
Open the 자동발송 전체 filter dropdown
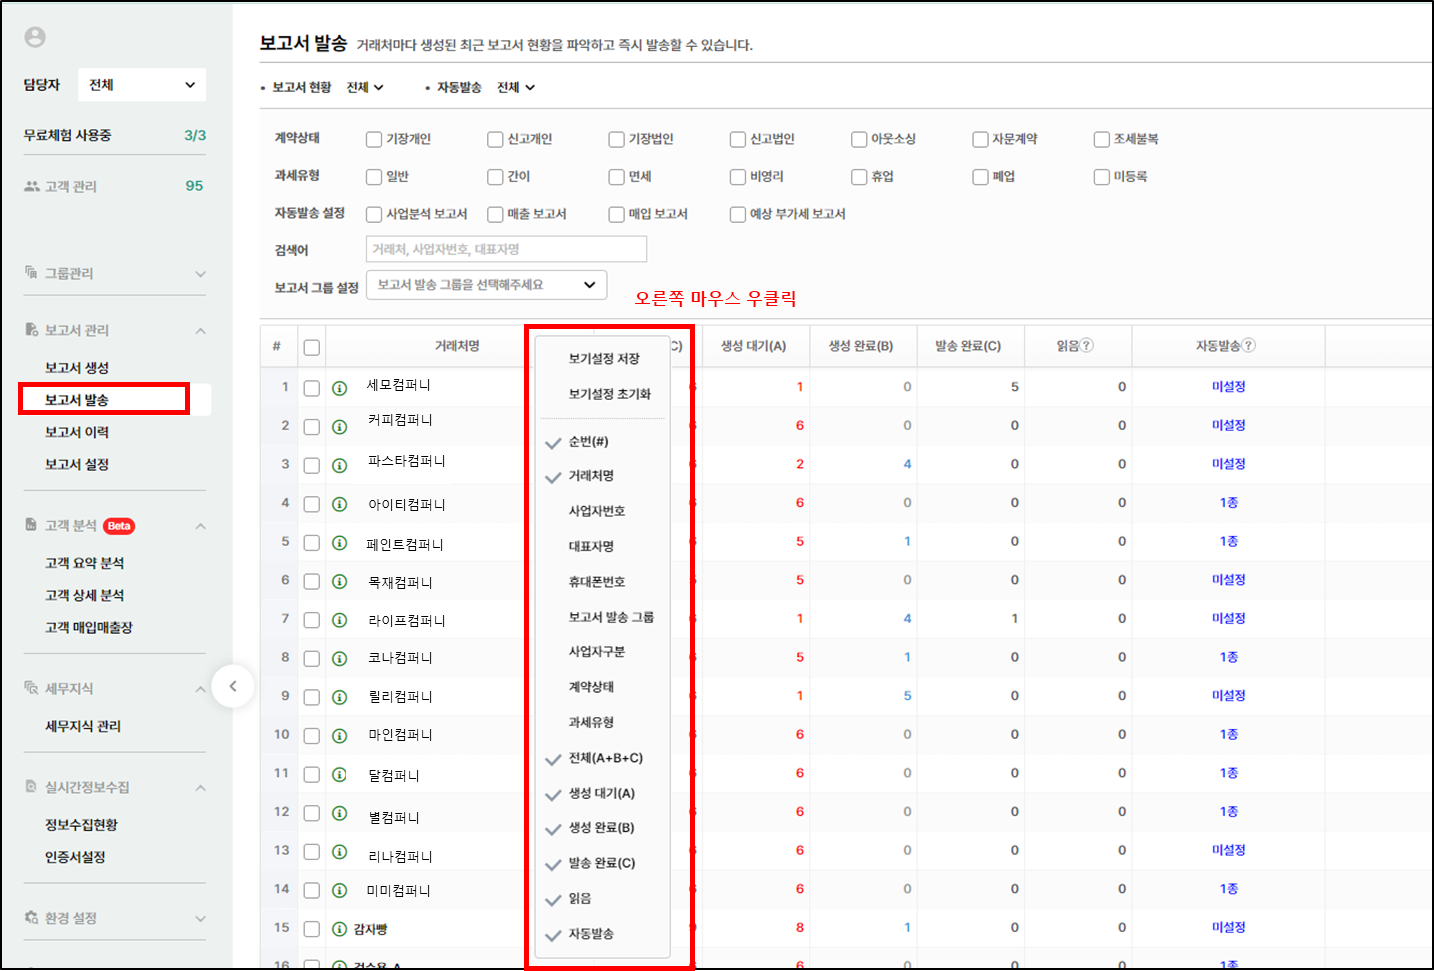pos(517,88)
